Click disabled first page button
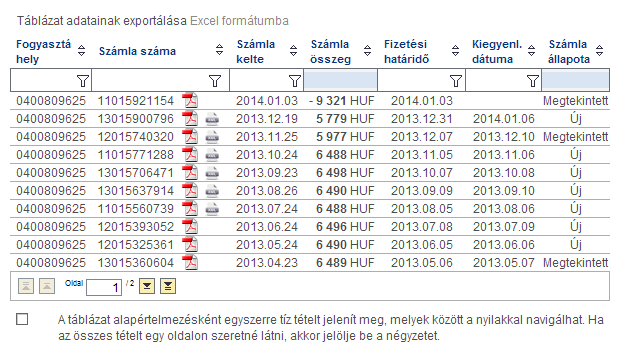This screenshot has width=636, height=362. [26, 286]
